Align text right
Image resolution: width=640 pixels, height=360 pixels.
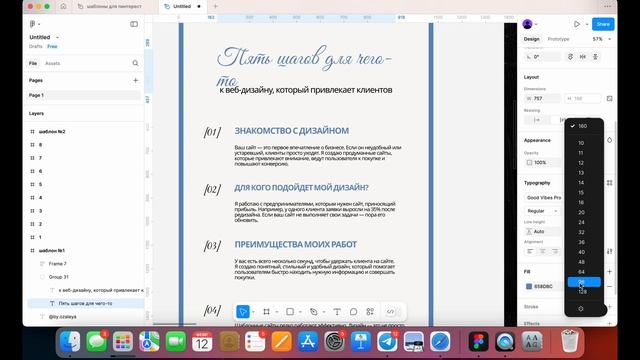pyautogui.click(x=555, y=251)
